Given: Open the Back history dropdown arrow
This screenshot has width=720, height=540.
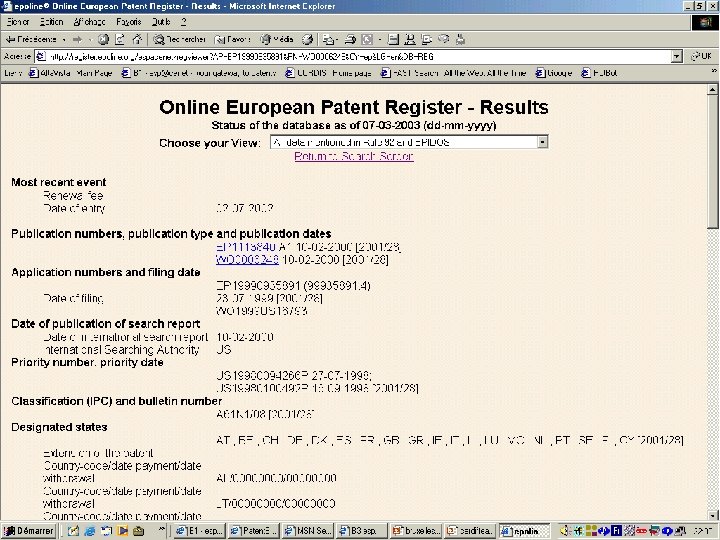Looking at the screenshot, I should coord(64,40).
